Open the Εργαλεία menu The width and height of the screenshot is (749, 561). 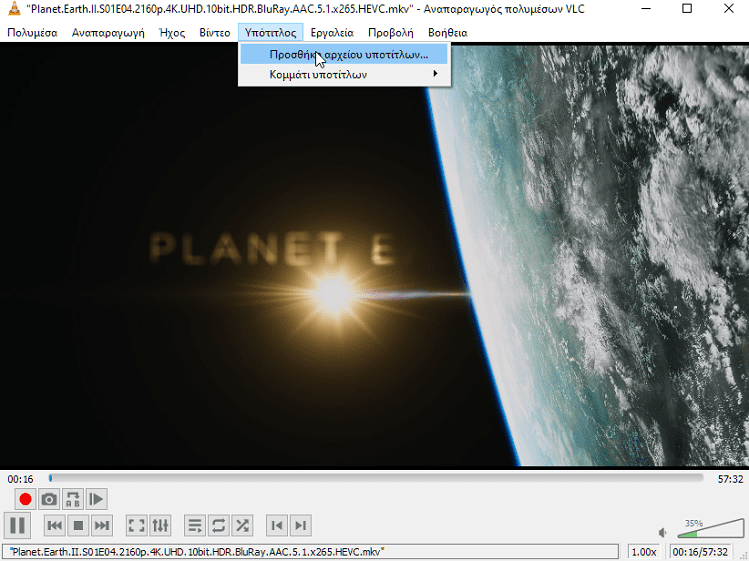click(x=332, y=32)
